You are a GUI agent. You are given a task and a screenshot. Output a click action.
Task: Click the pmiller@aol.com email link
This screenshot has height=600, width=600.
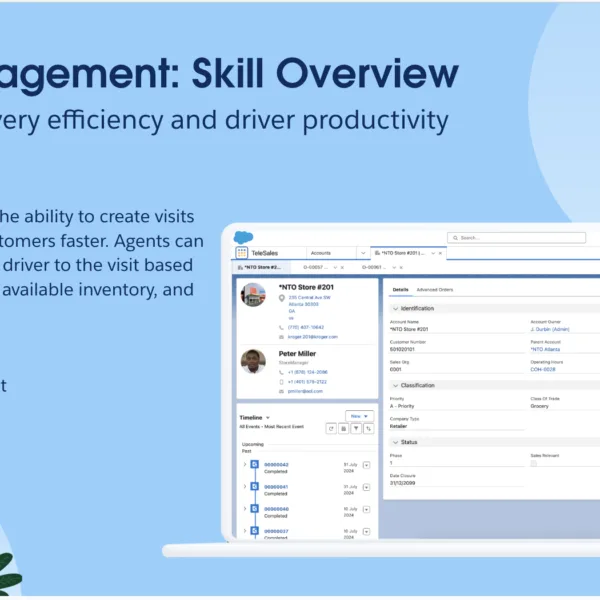(305, 391)
